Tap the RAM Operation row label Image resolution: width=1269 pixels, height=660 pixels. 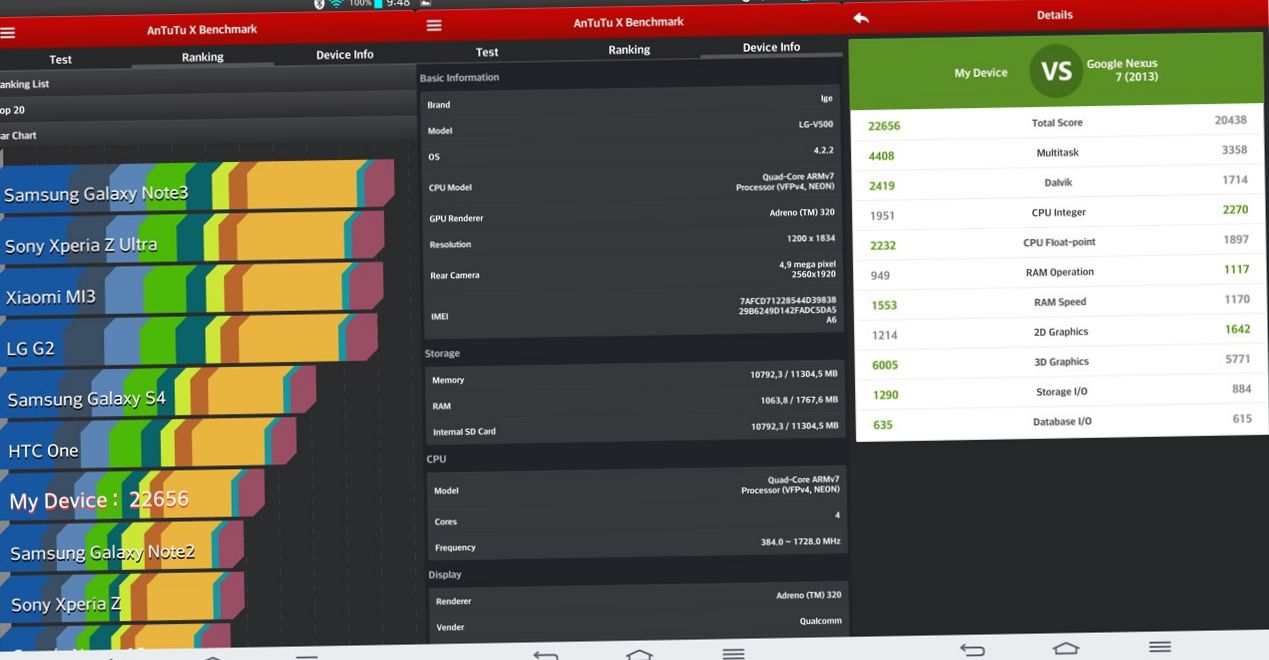click(1059, 272)
